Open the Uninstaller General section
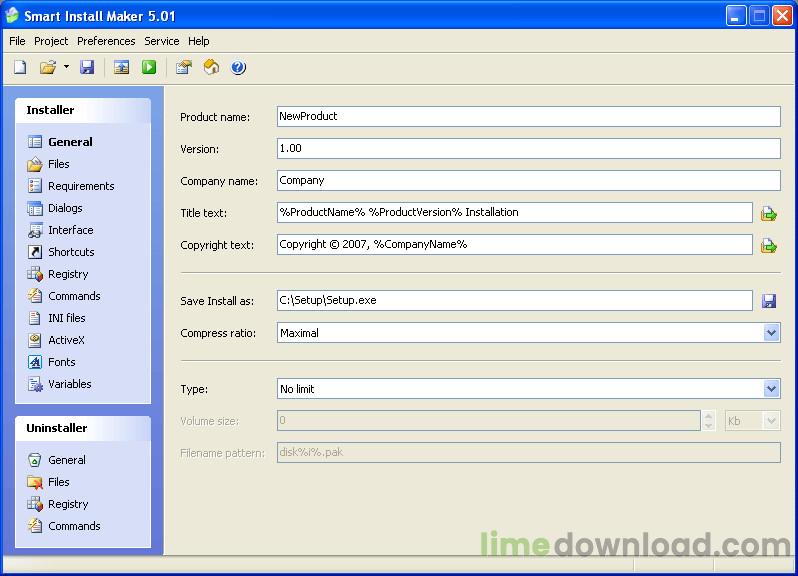Viewport: 798px width, 576px height. pyautogui.click(x=57, y=460)
